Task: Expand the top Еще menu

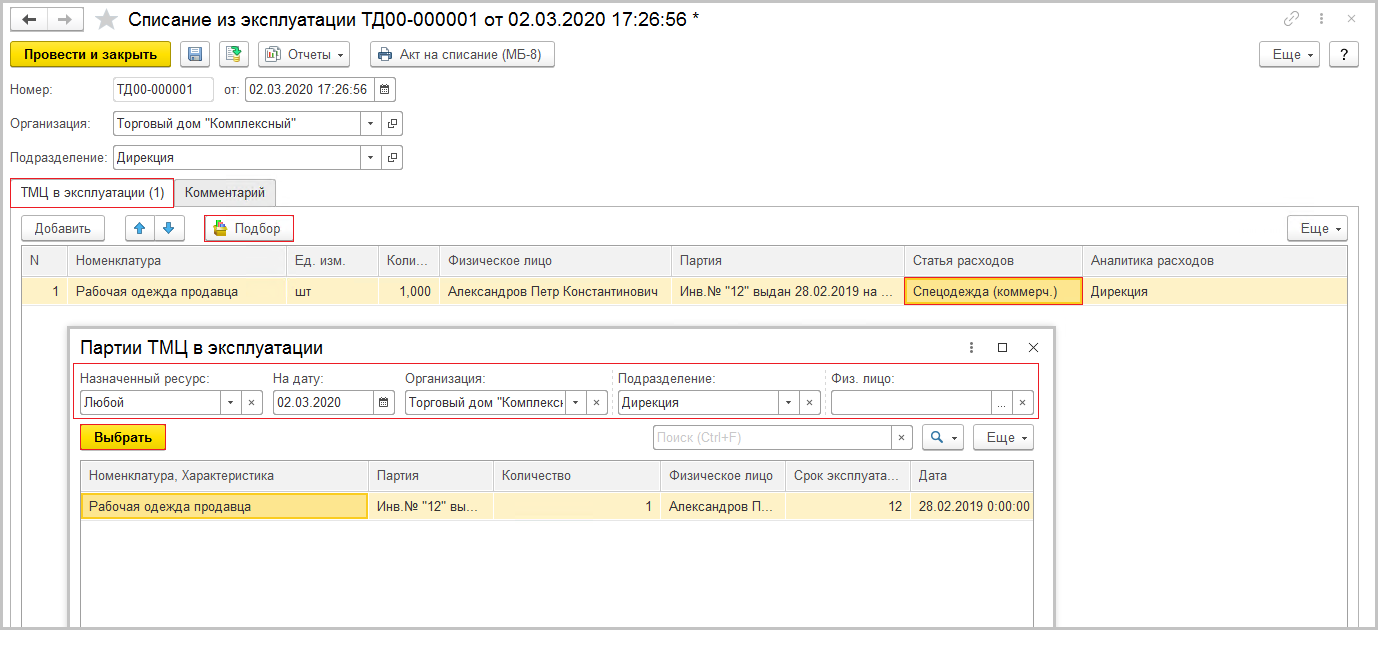Action: click(x=1290, y=54)
